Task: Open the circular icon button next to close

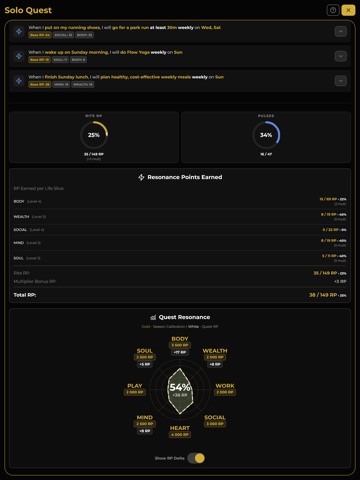Action: 333,10
